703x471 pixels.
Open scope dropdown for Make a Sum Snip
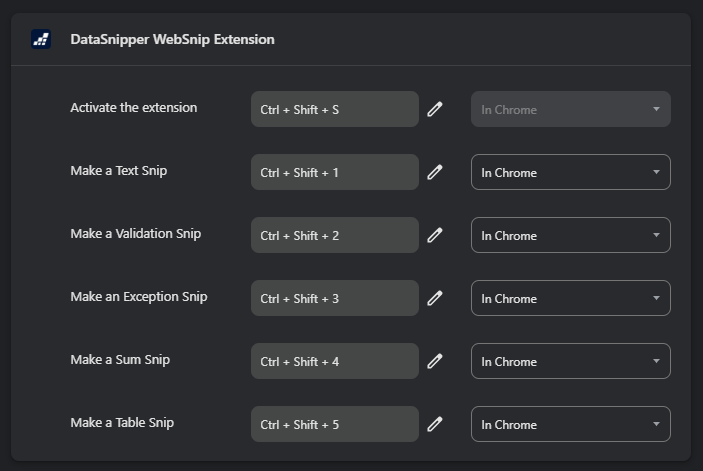pyautogui.click(x=570, y=362)
